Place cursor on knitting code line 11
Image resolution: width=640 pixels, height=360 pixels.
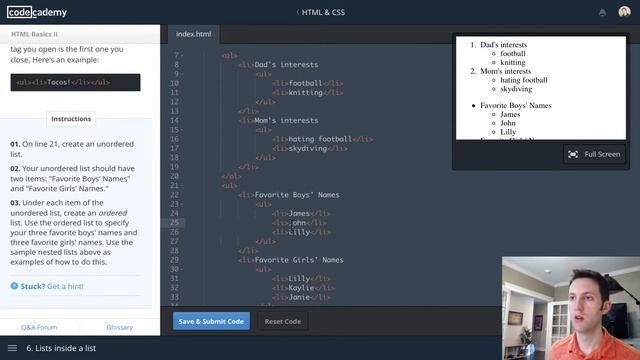tap(307, 93)
